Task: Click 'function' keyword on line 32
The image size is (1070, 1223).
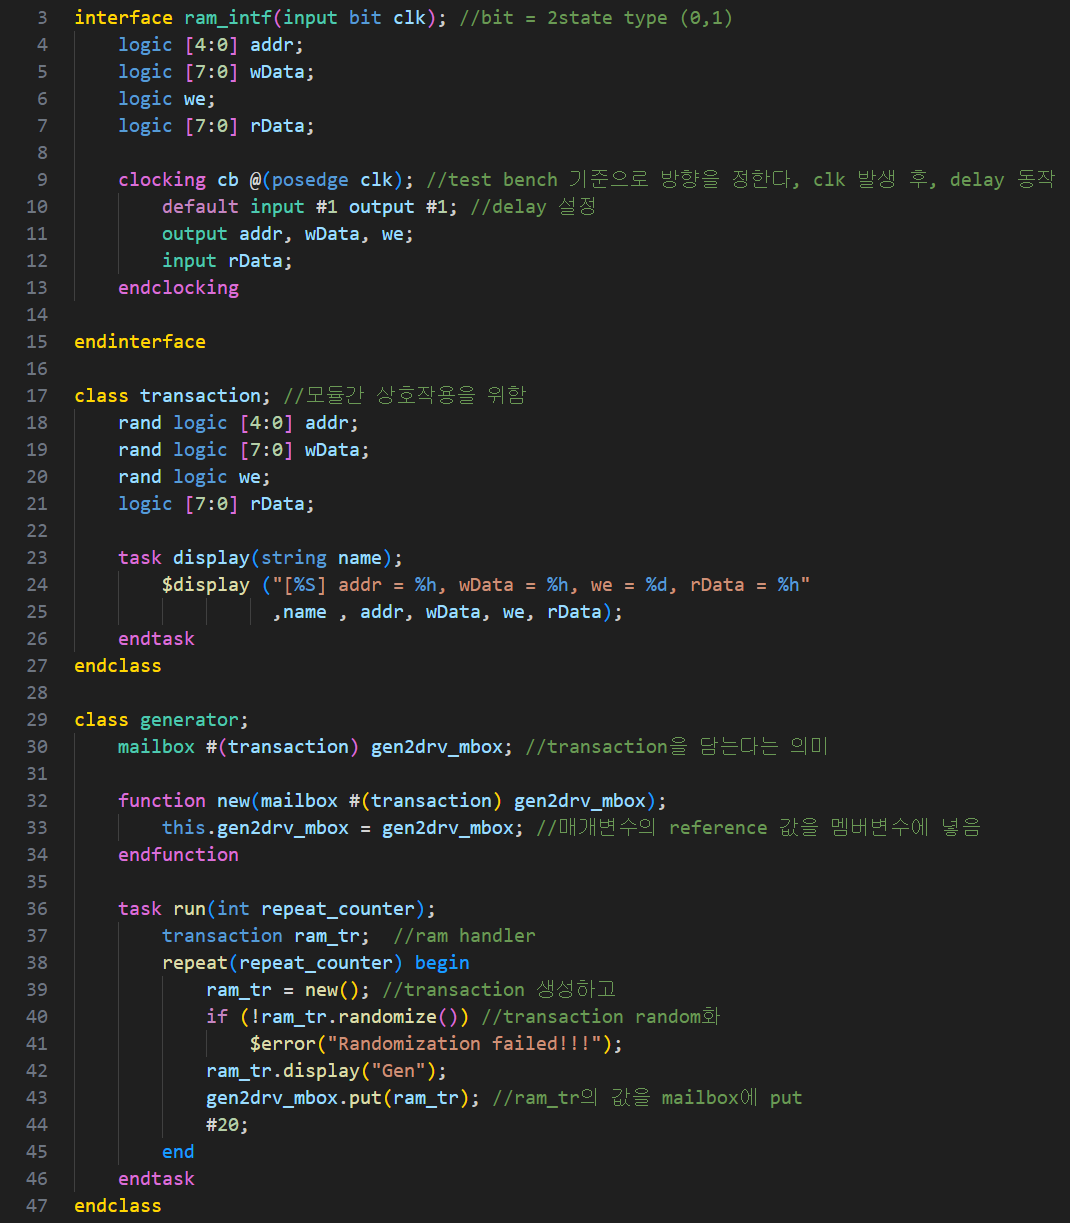Action: click(x=162, y=801)
